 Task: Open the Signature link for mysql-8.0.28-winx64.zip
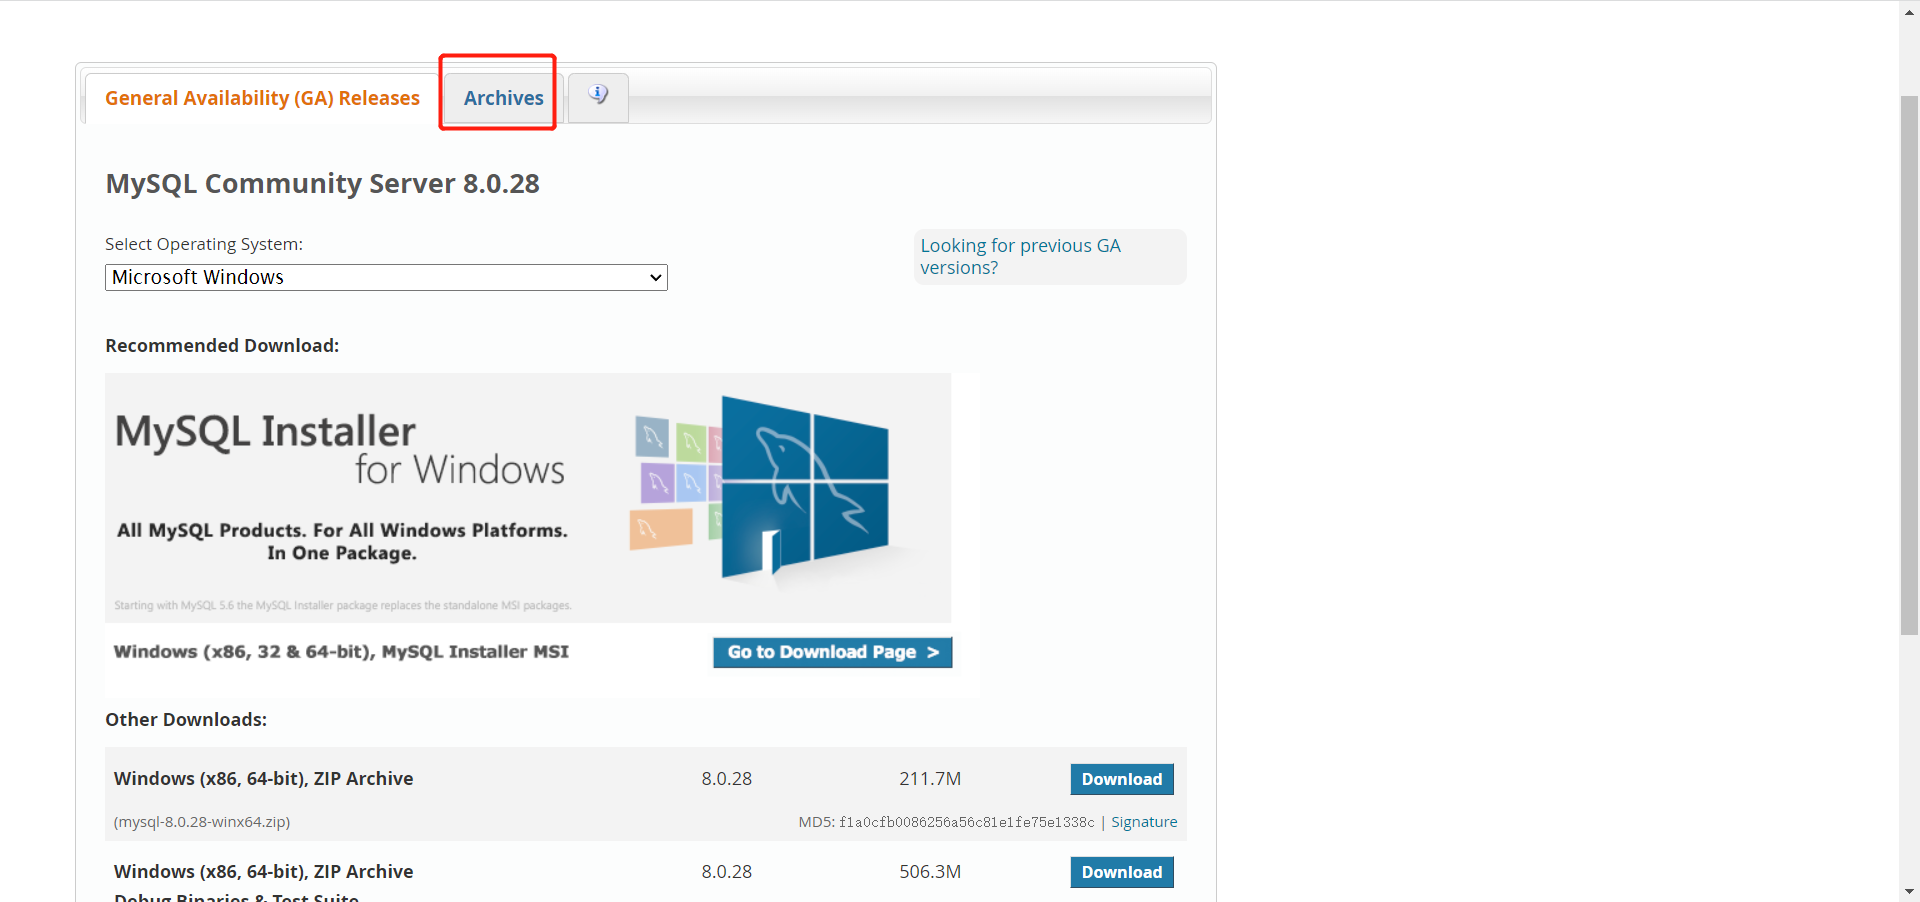click(x=1144, y=822)
